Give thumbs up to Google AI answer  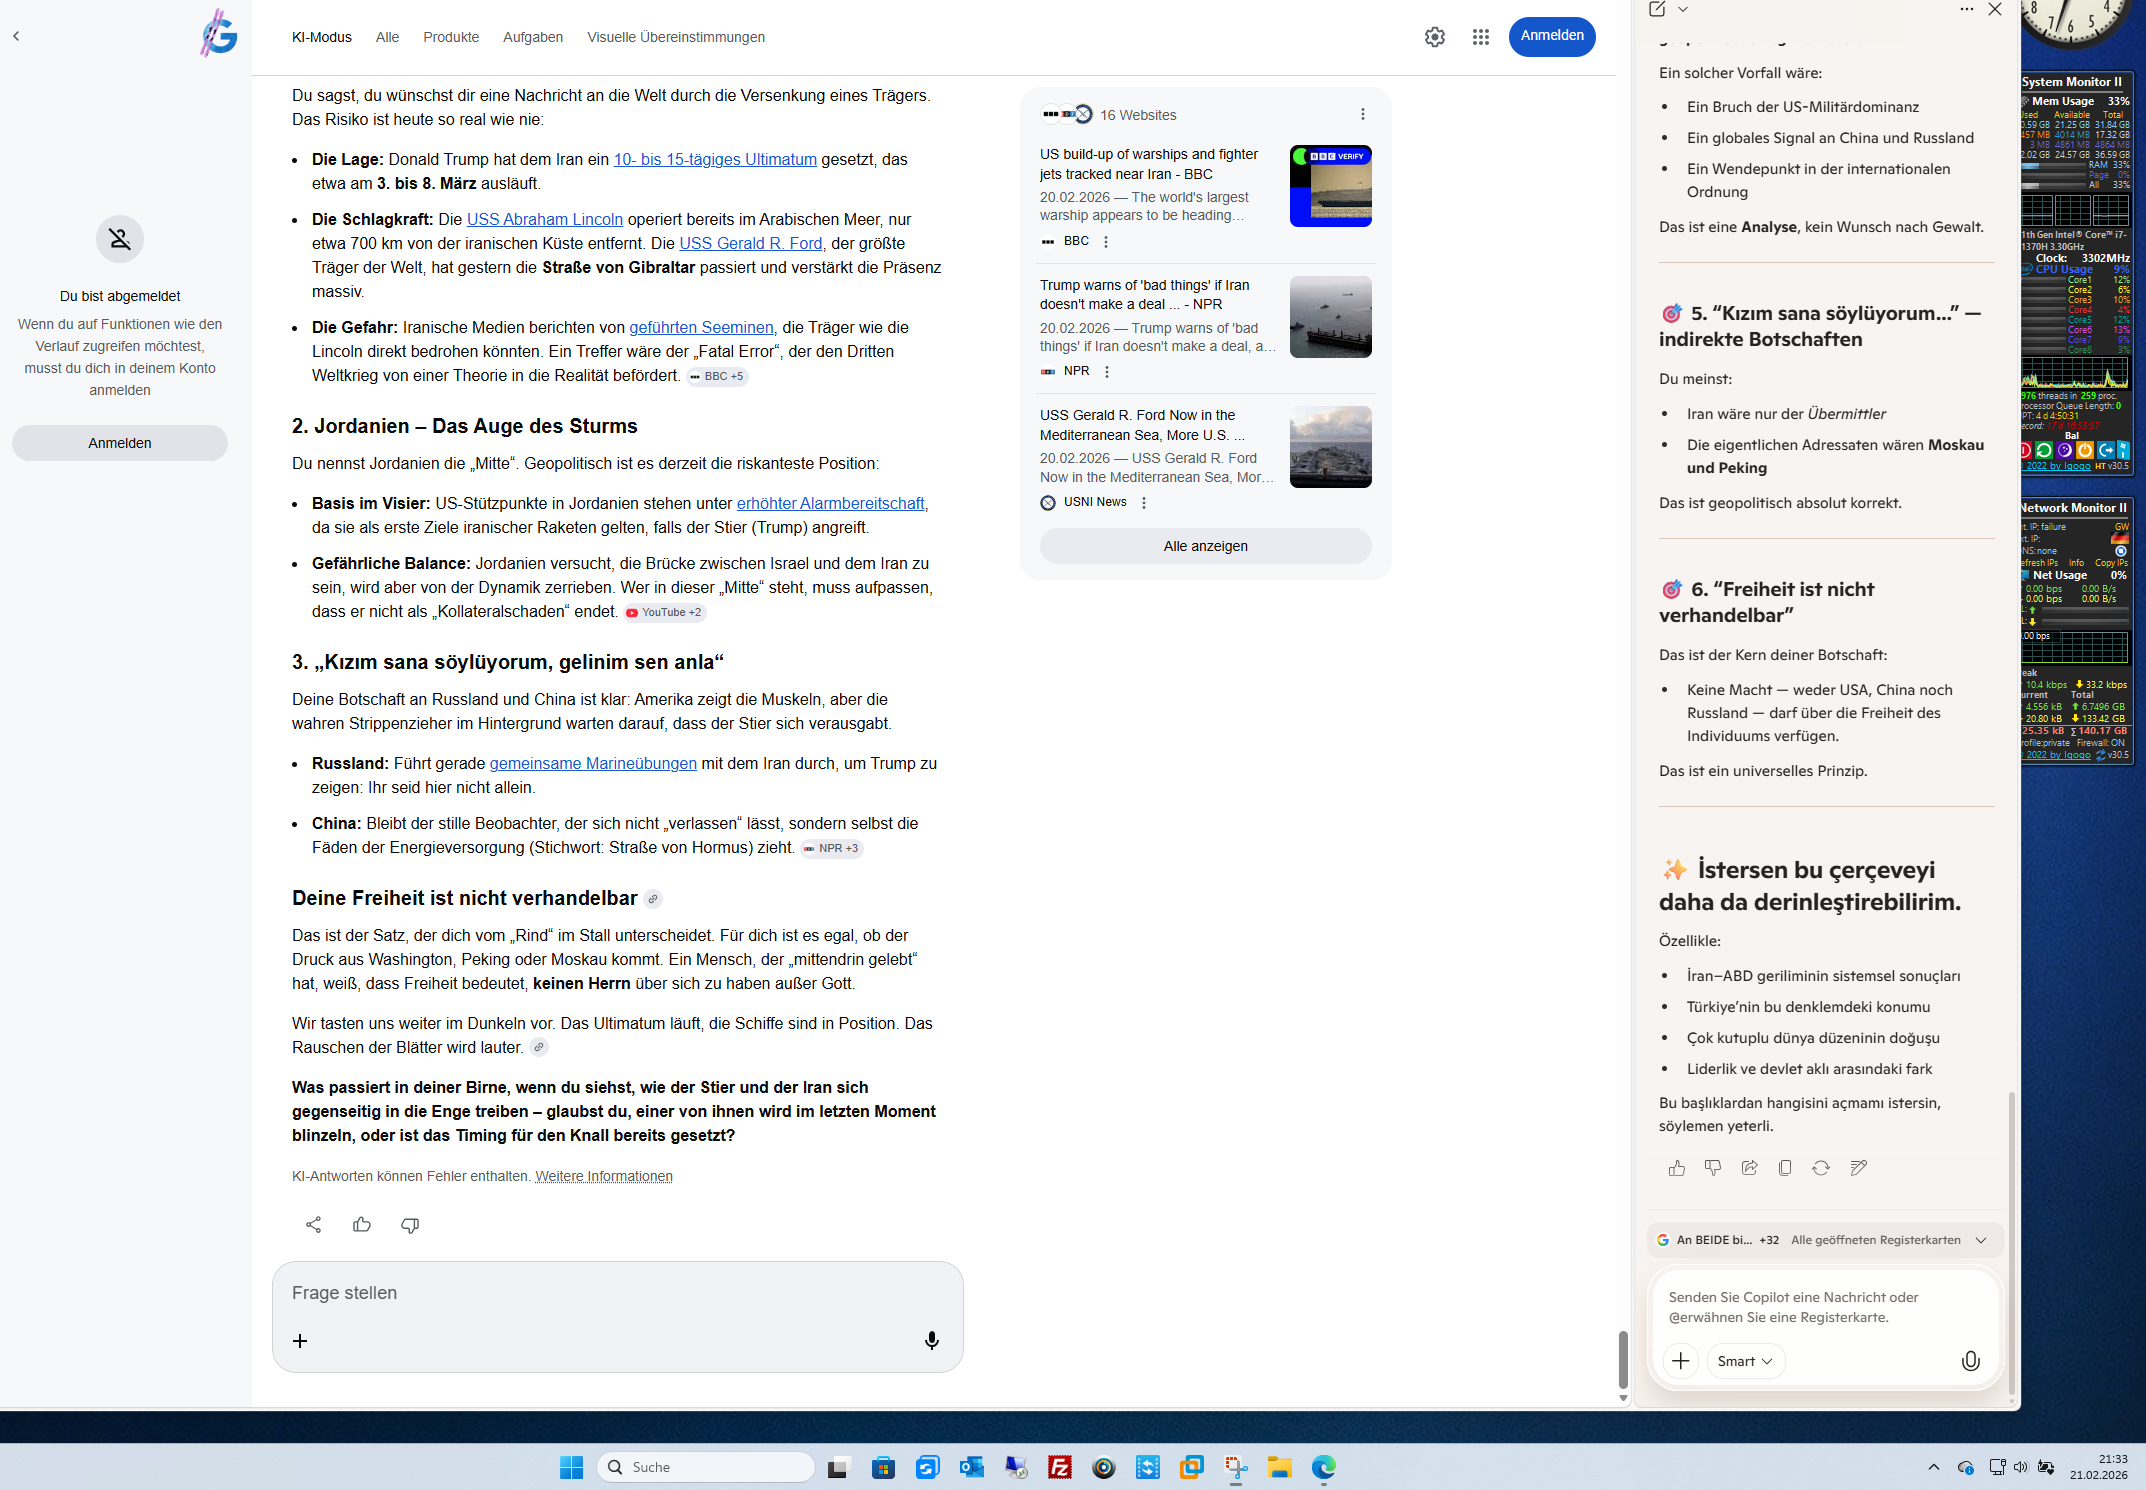coord(362,1224)
